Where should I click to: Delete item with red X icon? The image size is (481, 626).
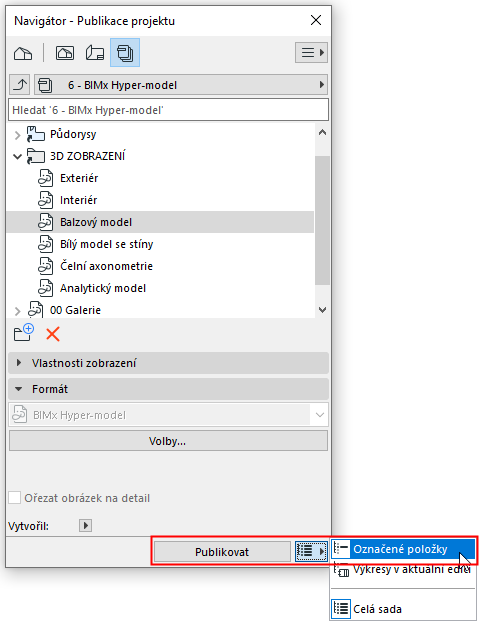53,334
